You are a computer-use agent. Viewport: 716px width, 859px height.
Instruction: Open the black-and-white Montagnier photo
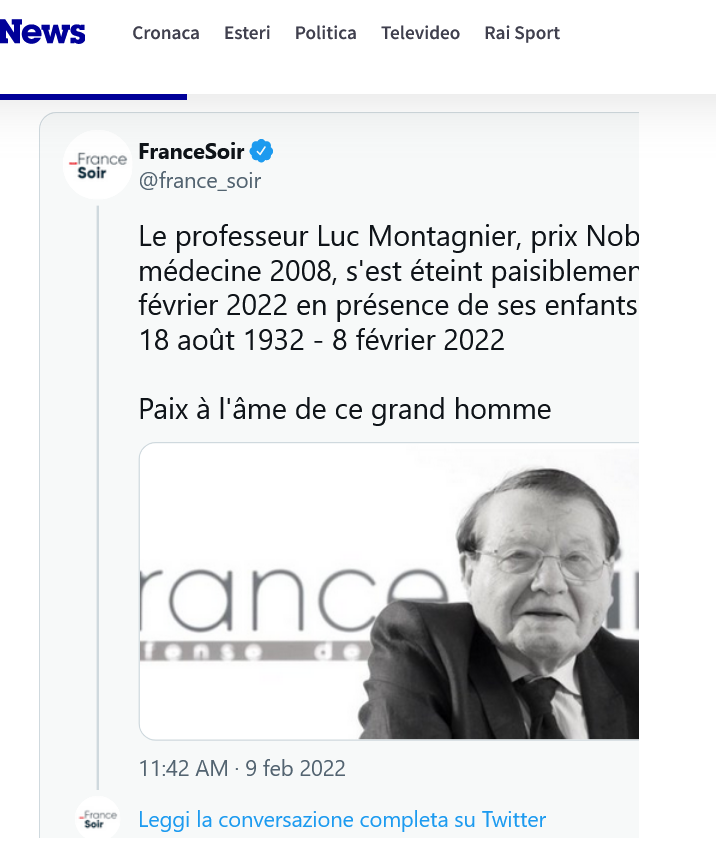click(389, 591)
